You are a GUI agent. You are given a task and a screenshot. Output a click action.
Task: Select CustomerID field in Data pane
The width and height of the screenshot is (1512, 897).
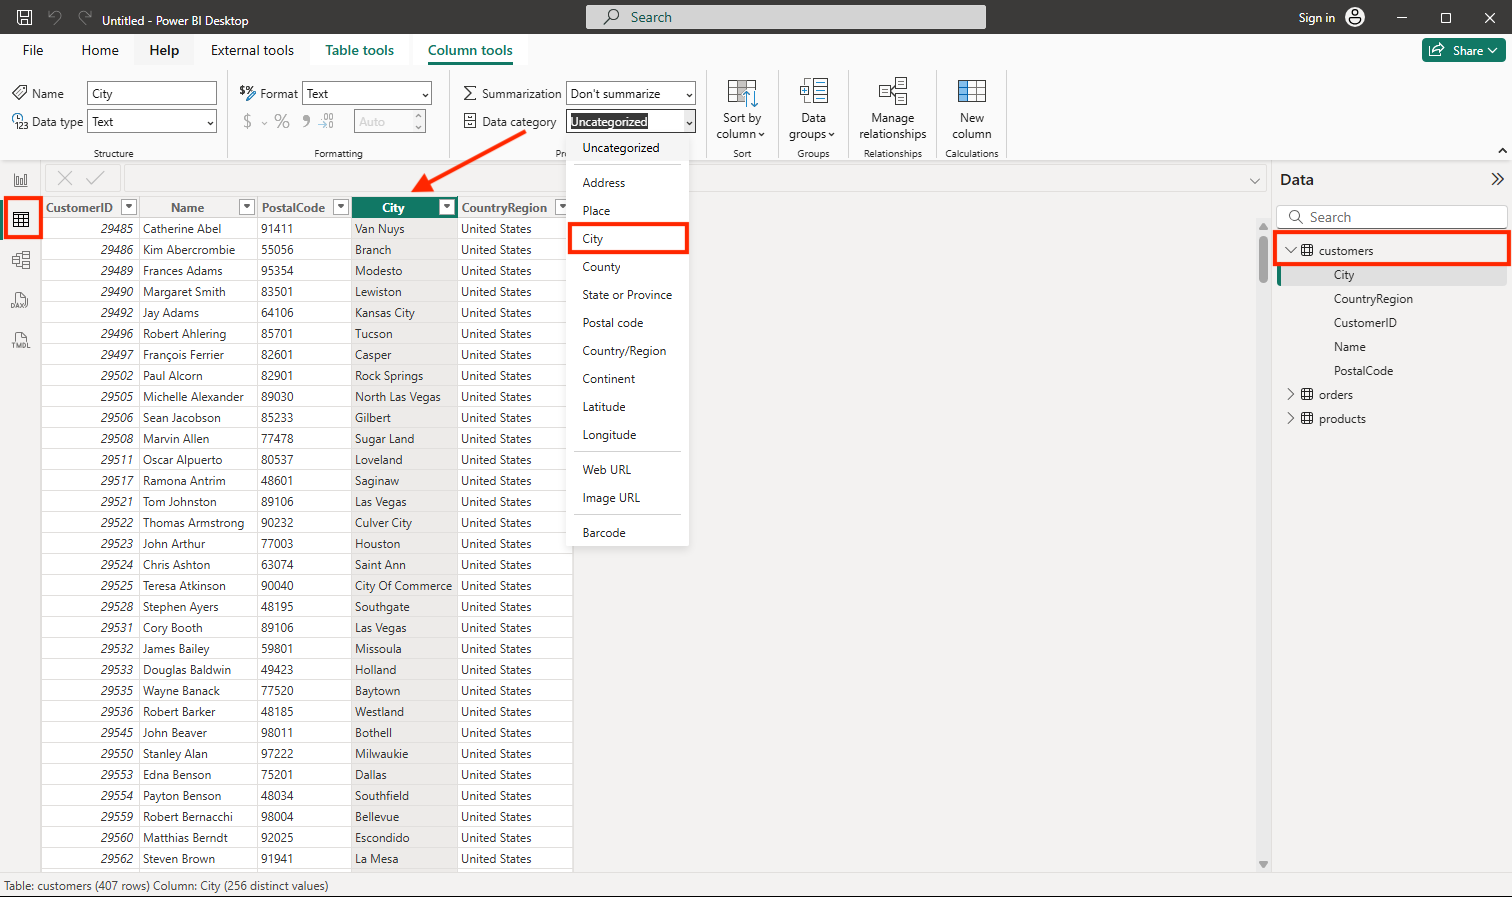pyautogui.click(x=1365, y=323)
